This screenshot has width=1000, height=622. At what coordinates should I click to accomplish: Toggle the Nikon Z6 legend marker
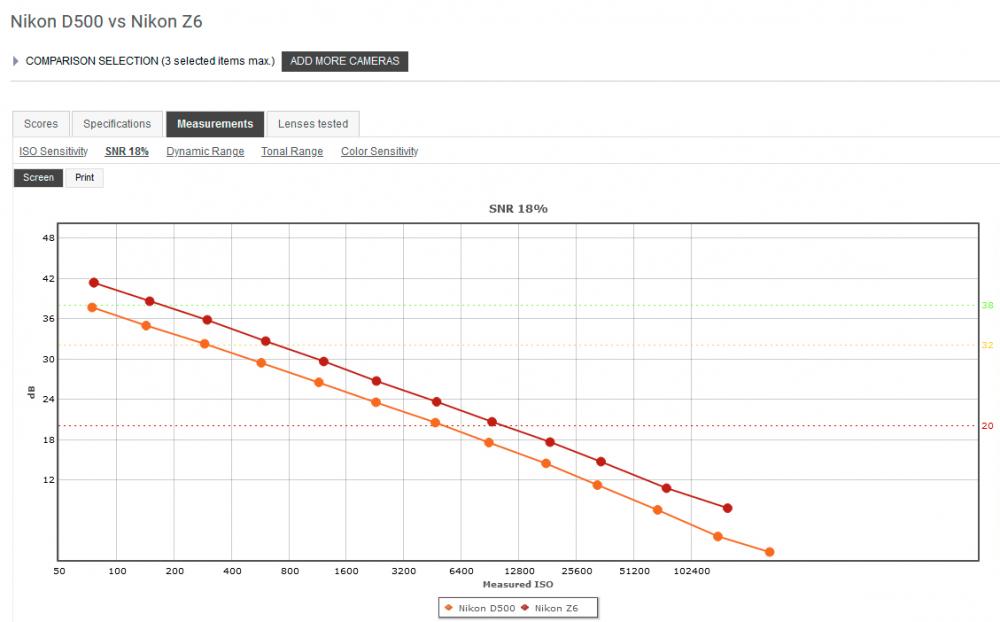pyautogui.click(x=525, y=608)
